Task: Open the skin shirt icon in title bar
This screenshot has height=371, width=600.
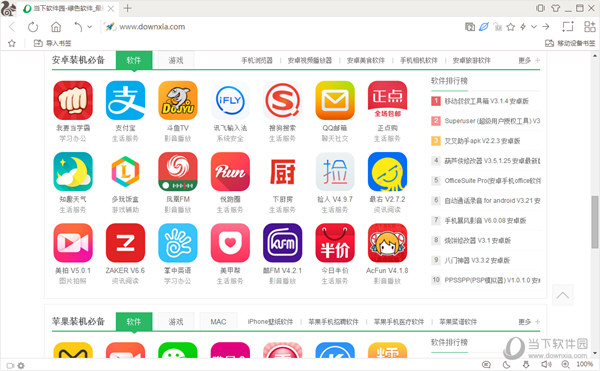Action: click(556, 8)
